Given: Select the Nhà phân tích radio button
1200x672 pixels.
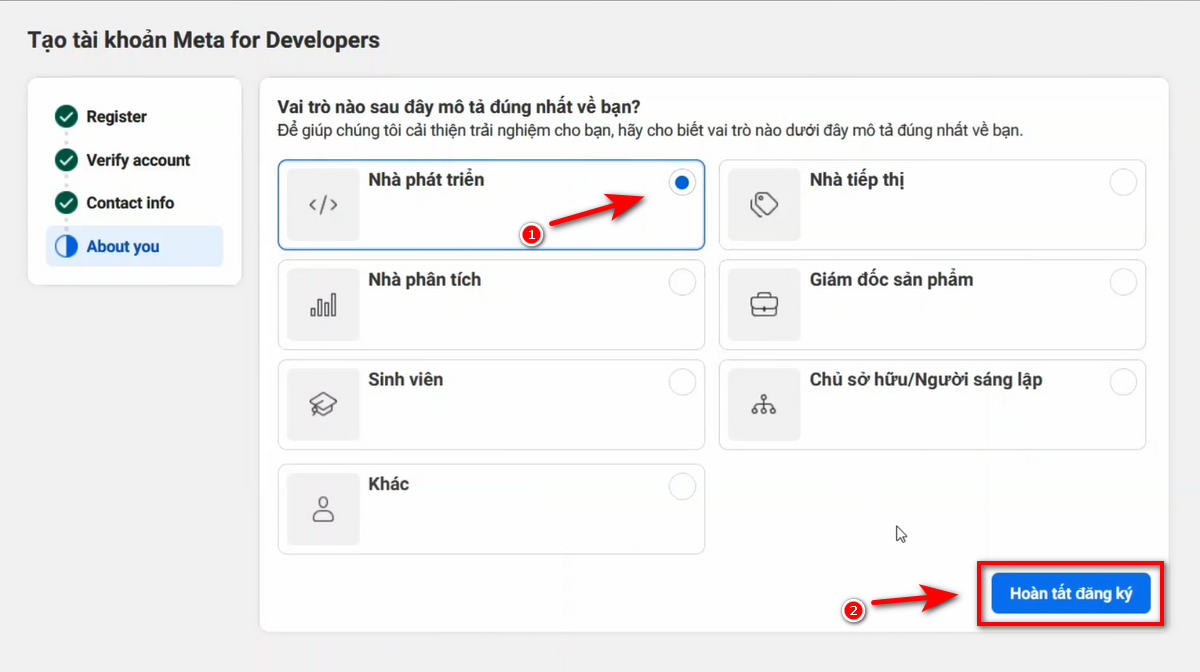Looking at the screenshot, I should (x=682, y=283).
